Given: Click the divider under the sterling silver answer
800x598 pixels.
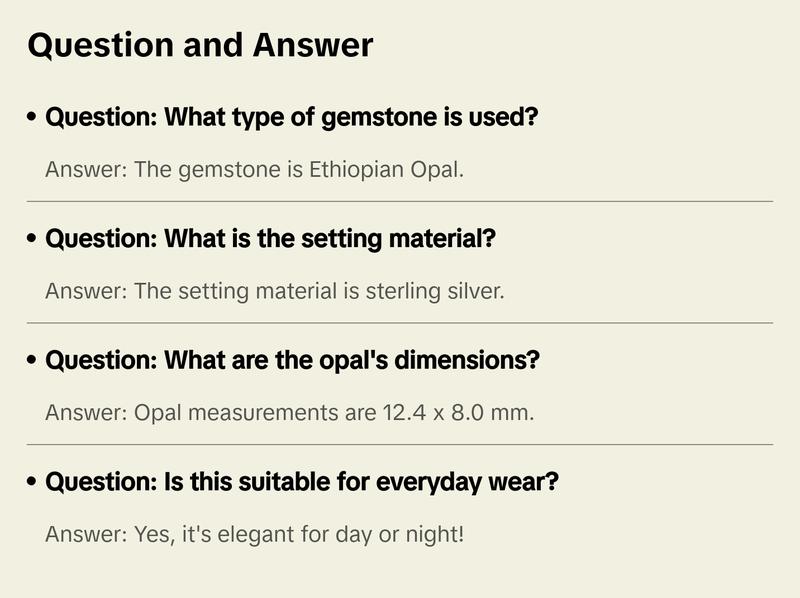Looking at the screenshot, I should point(400,323).
